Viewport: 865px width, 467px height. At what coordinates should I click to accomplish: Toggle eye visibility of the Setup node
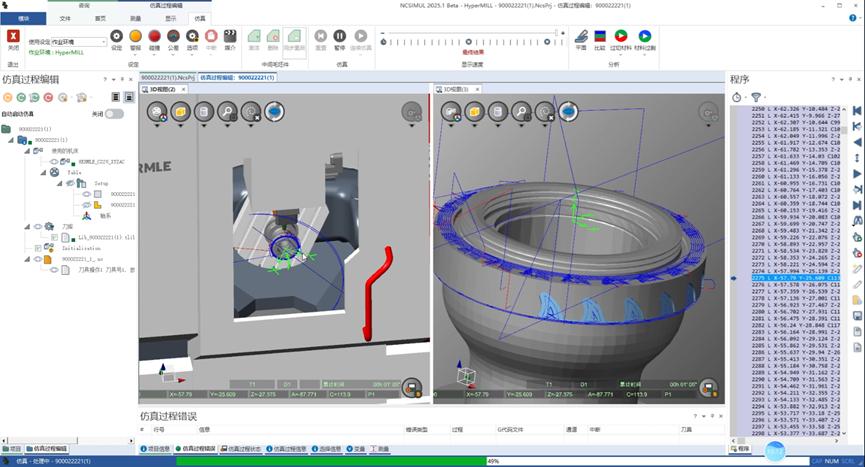pos(70,183)
